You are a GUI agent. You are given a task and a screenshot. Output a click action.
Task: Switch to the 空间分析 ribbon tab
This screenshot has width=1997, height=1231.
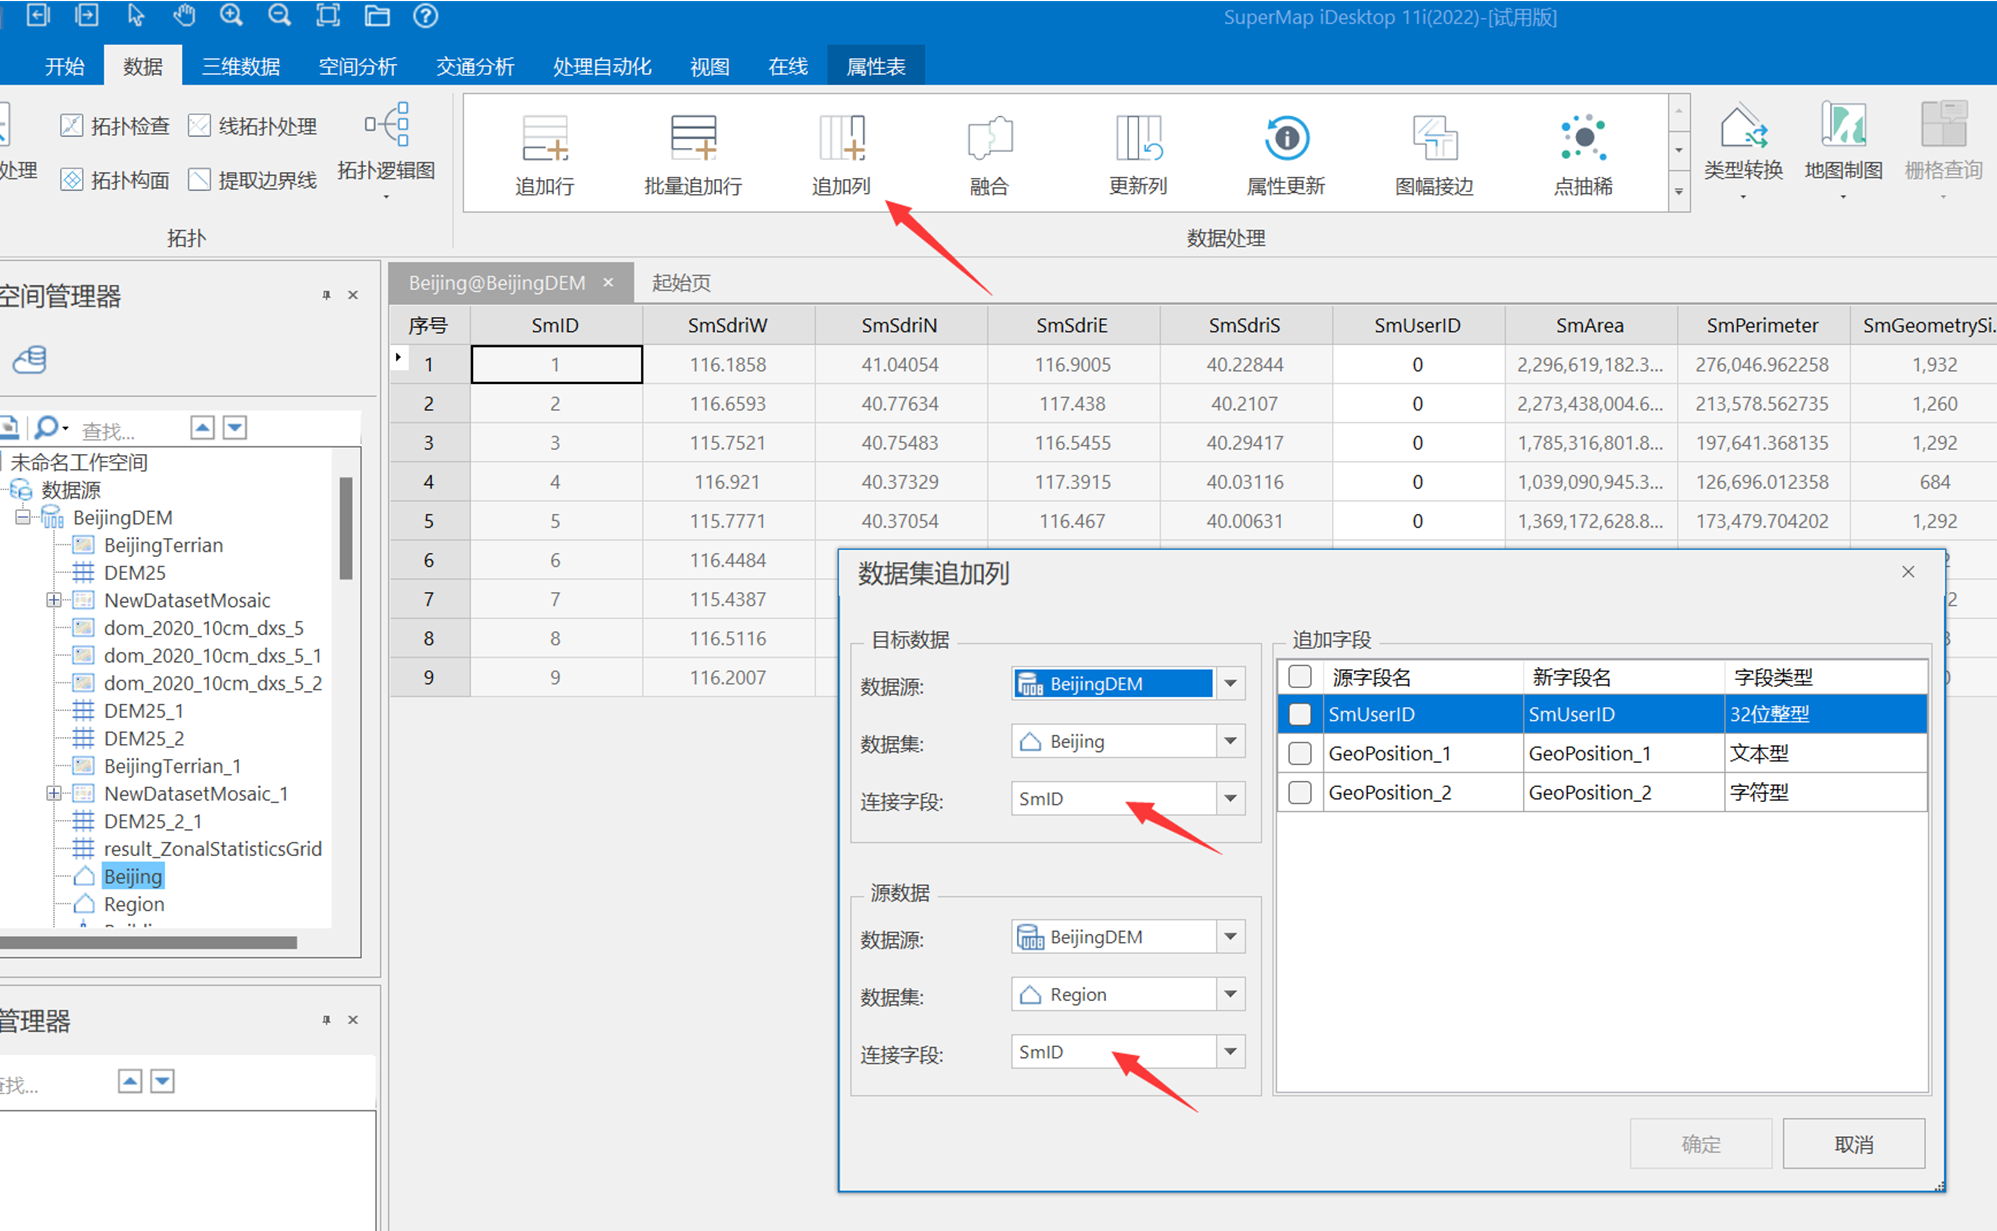pos(357,66)
